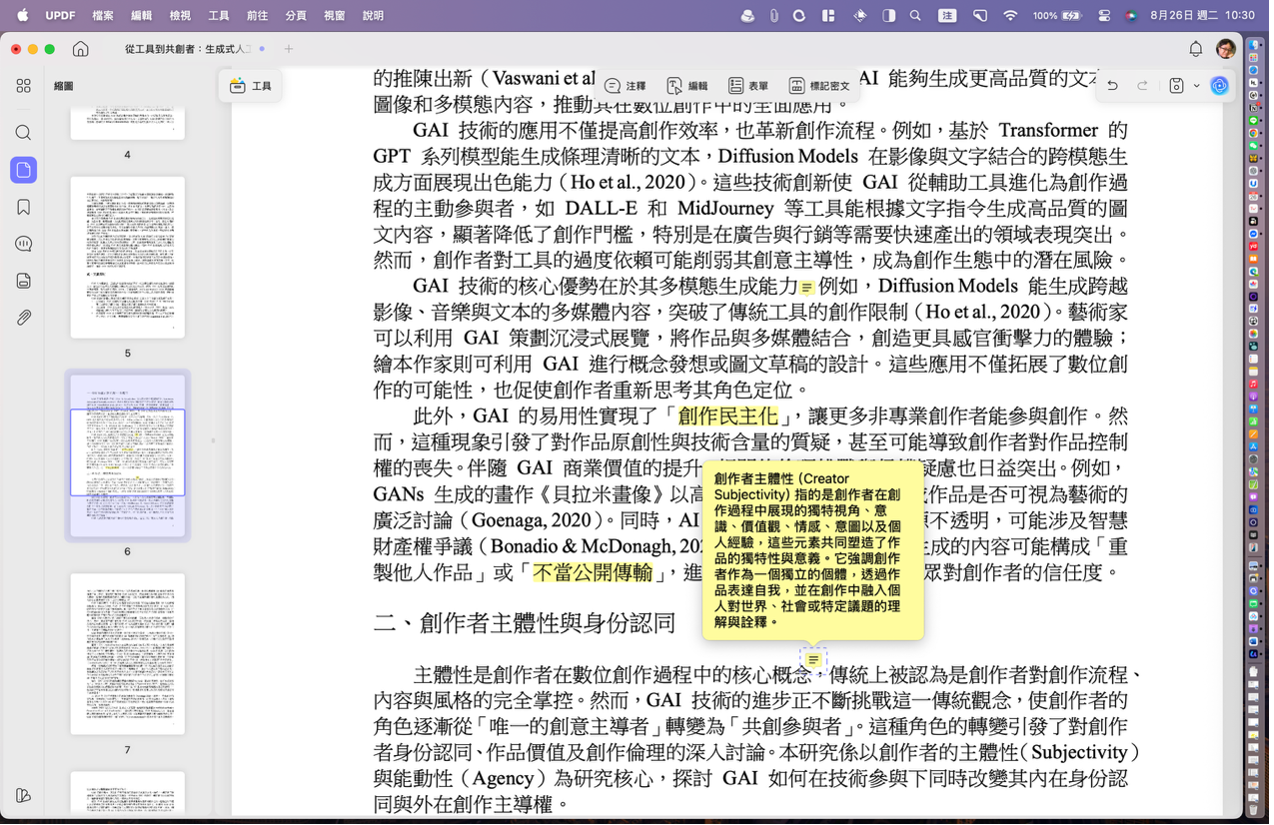Viewport: 1274px width, 825px height.
Task: Activate Siri from the menu bar
Action: 1131,16
